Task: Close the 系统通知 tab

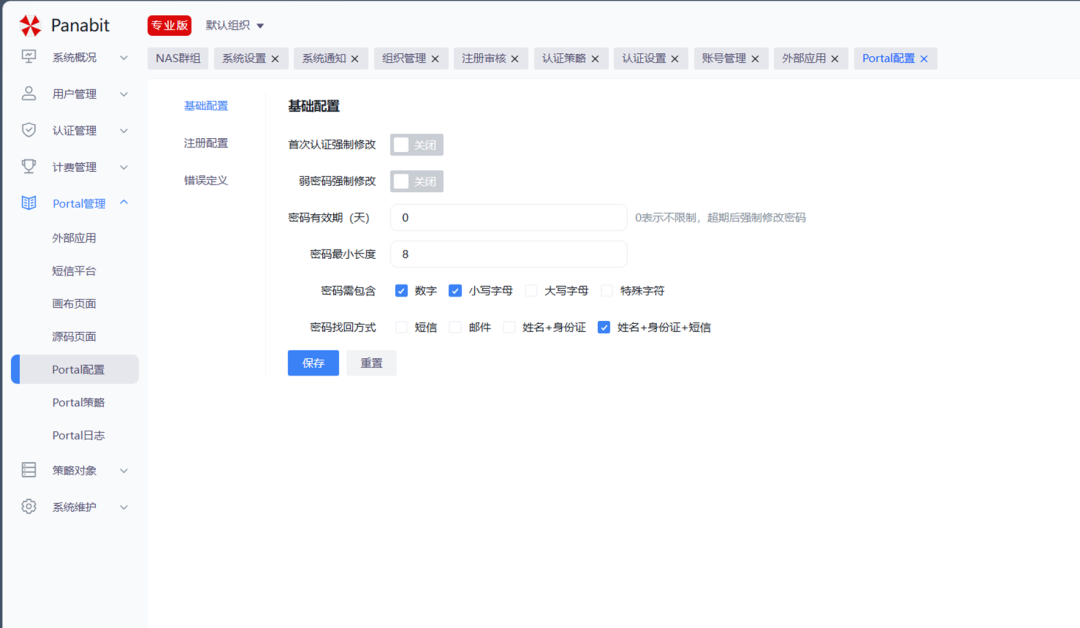Action: tap(355, 59)
